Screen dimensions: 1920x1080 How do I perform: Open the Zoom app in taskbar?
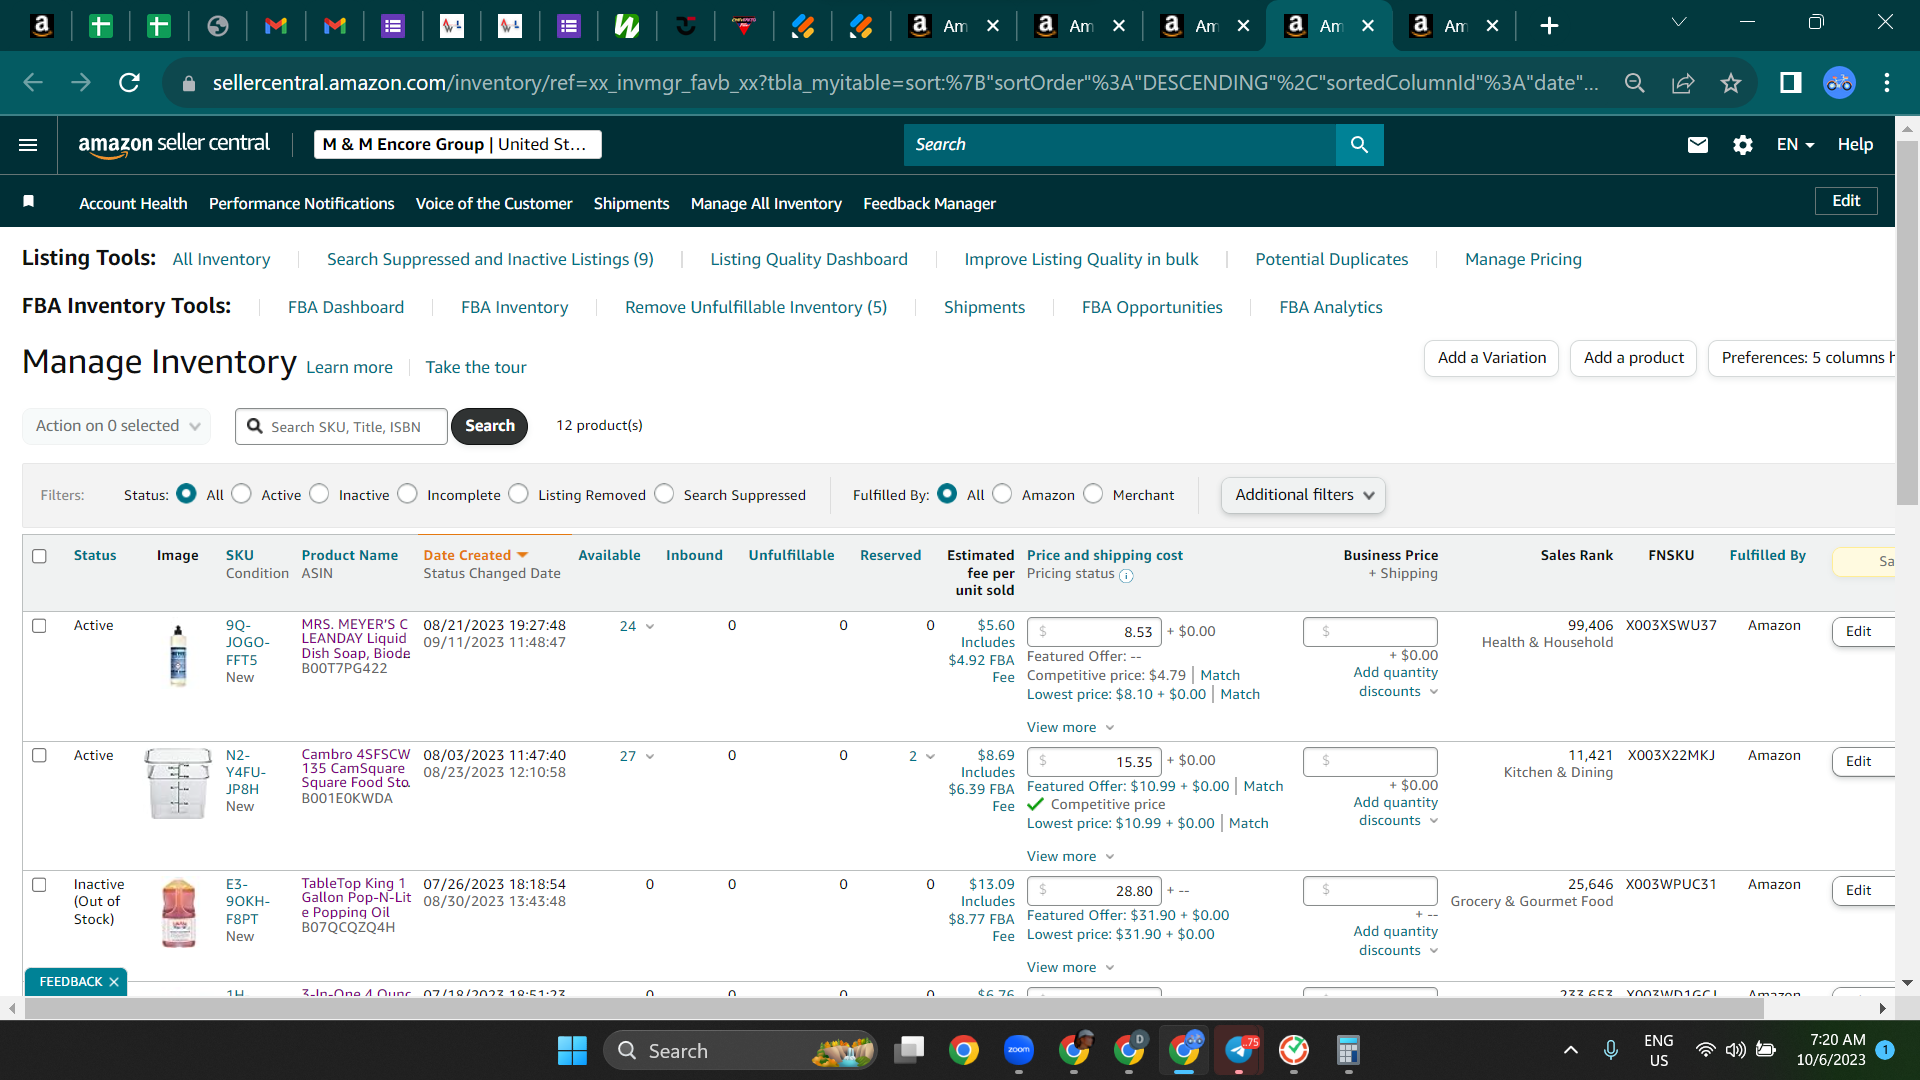click(x=1019, y=1050)
